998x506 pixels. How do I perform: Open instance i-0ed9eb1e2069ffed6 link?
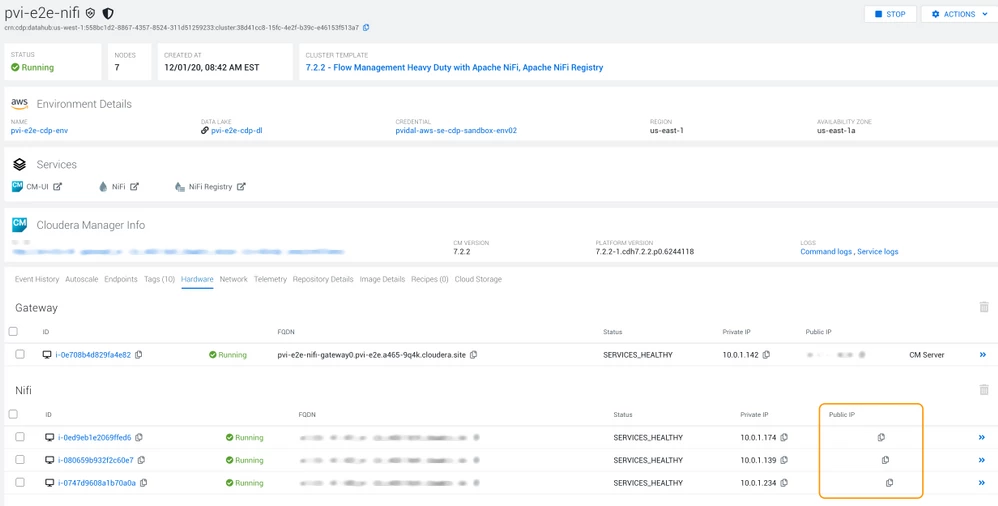coord(94,438)
